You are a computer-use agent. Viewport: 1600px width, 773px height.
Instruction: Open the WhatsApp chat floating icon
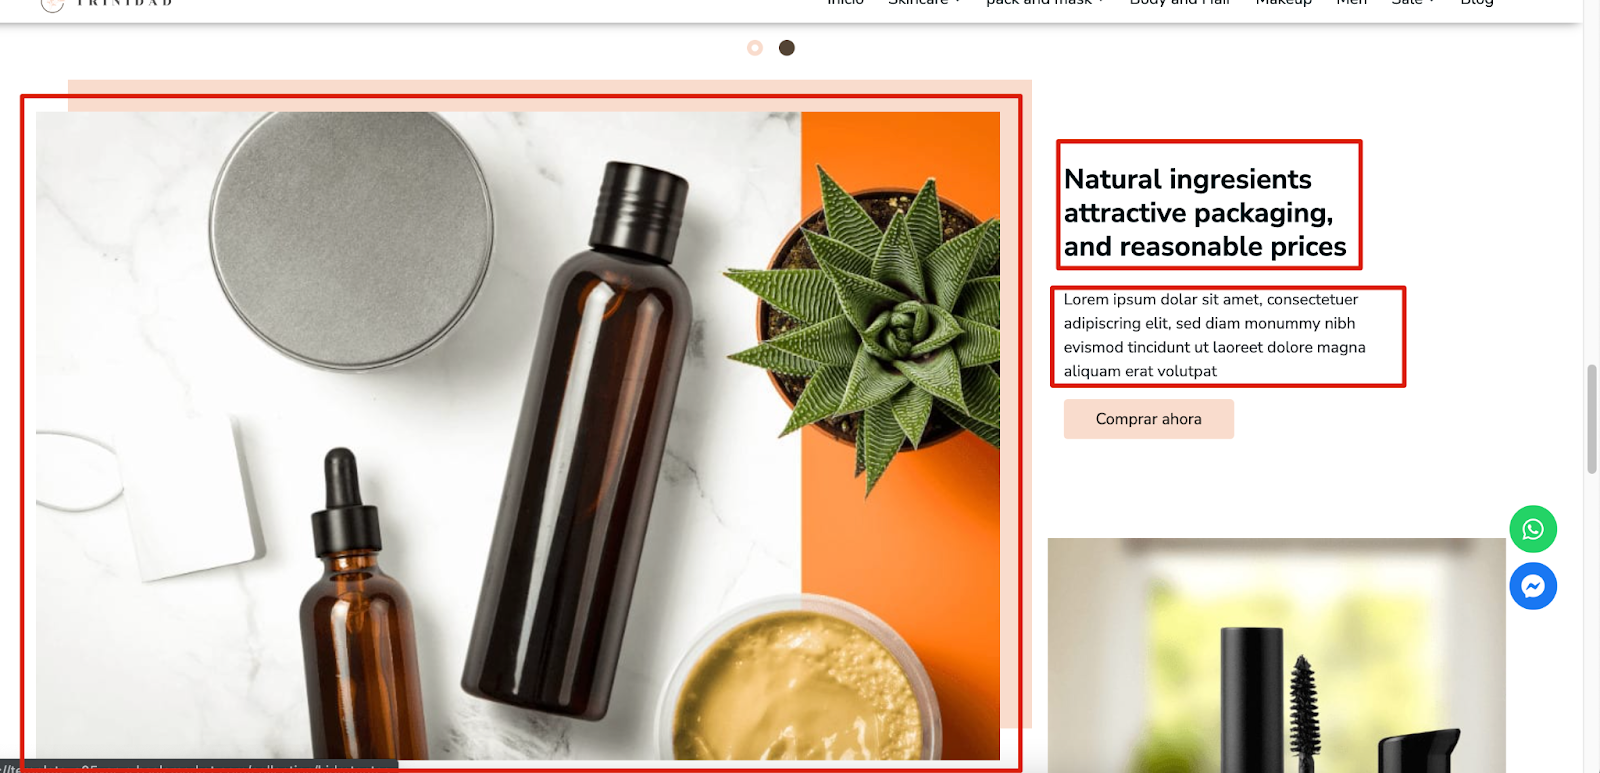(x=1533, y=529)
